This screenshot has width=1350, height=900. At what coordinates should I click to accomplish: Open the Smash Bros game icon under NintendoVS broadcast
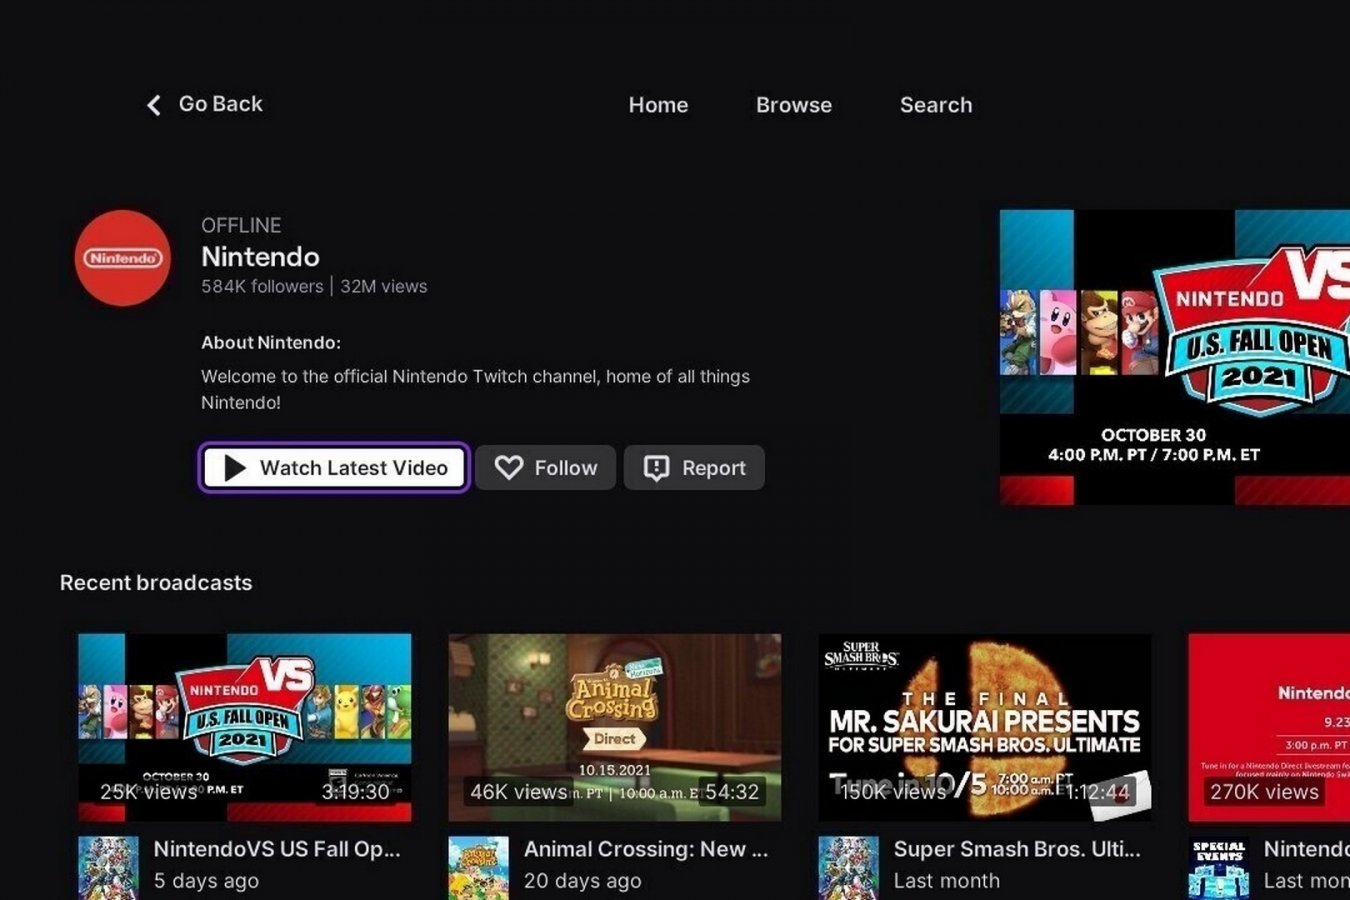108,868
